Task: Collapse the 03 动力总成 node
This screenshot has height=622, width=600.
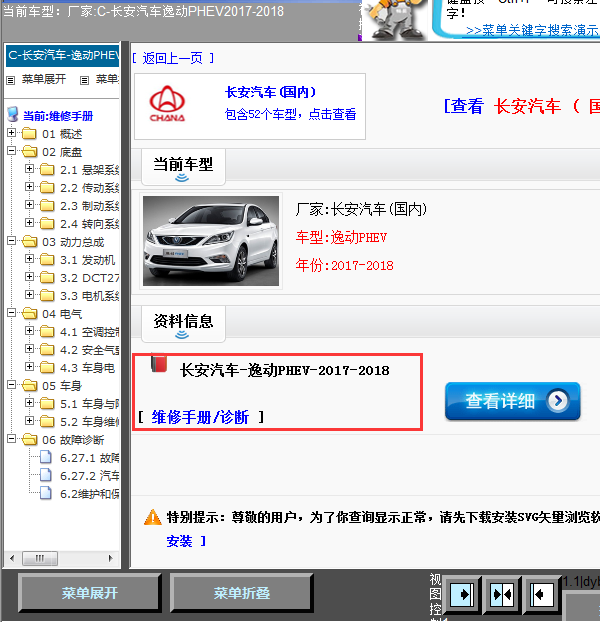Action: pos(12,241)
